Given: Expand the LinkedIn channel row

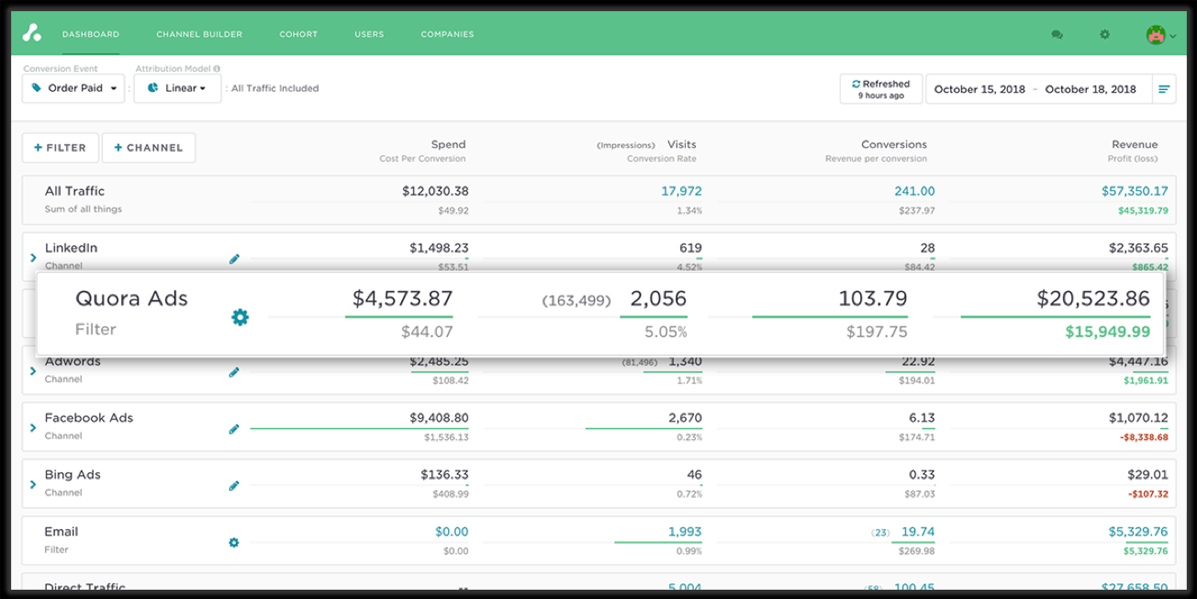Looking at the screenshot, I should tap(33, 258).
